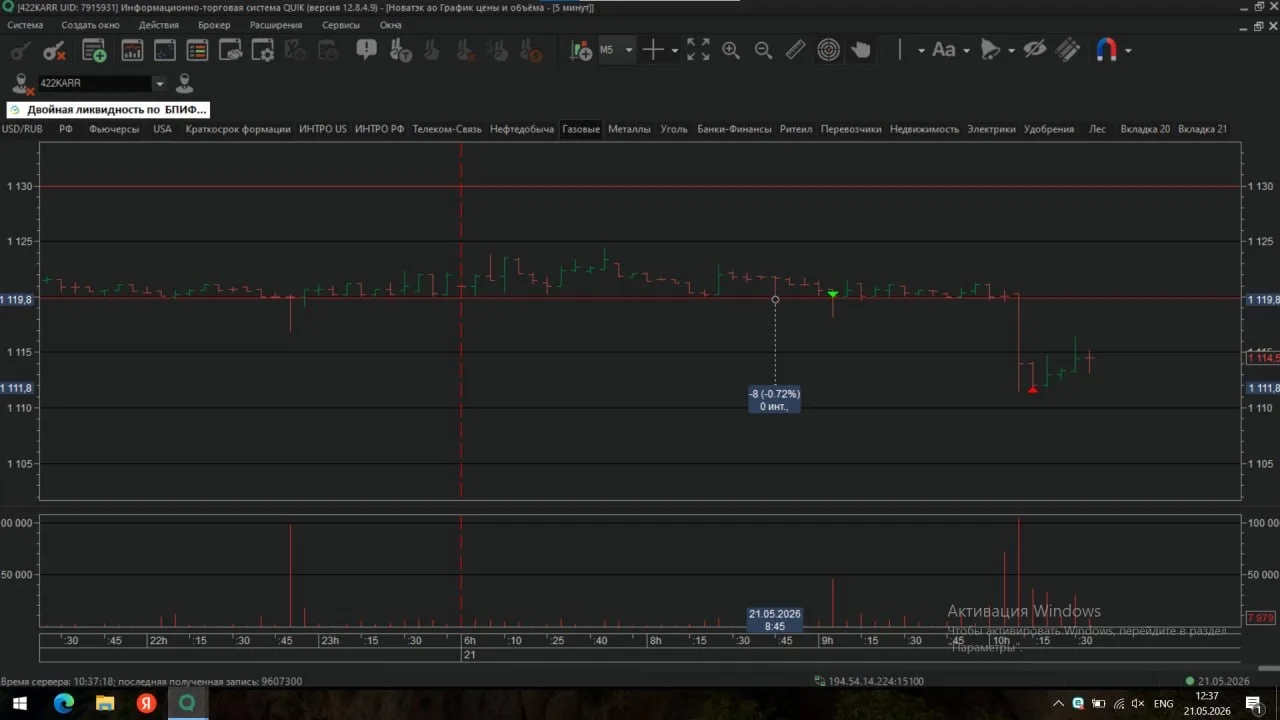Create a new table with the green plus icon
The height and width of the screenshot is (720, 1280).
94,50
